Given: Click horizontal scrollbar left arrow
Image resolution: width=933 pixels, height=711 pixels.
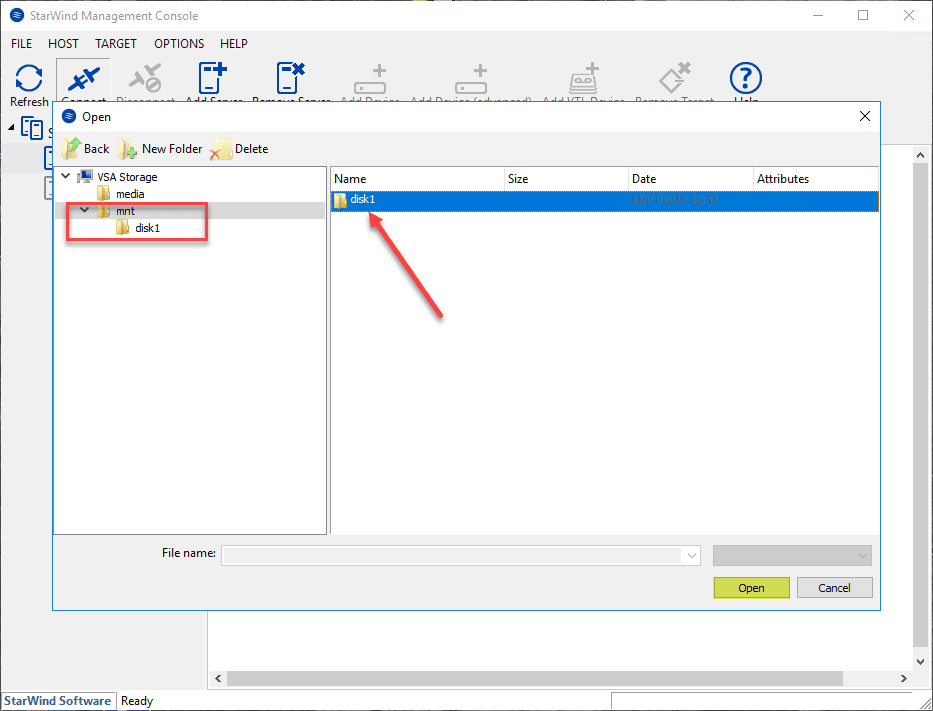Looking at the screenshot, I should pyautogui.click(x=218, y=678).
